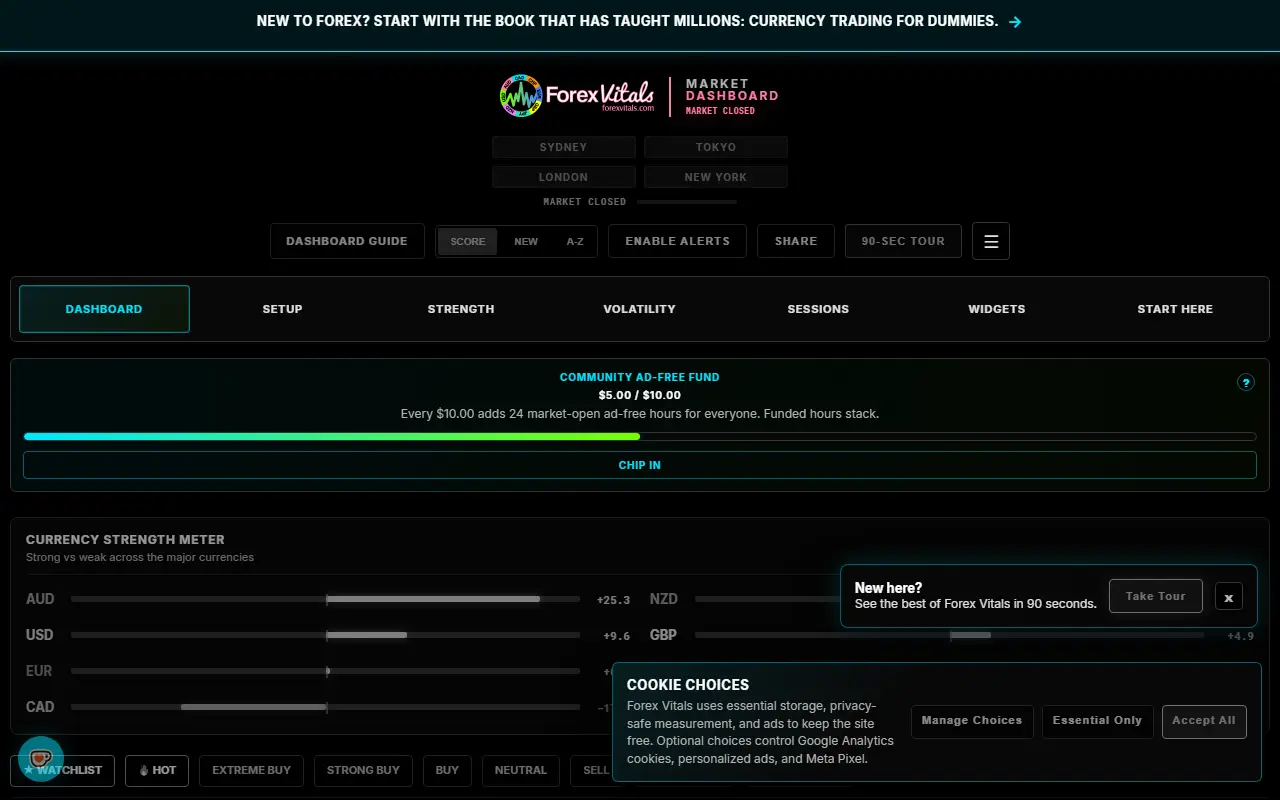This screenshot has height=800, width=1280.
Task: Click the community fund progress bar
Action: 640,436
